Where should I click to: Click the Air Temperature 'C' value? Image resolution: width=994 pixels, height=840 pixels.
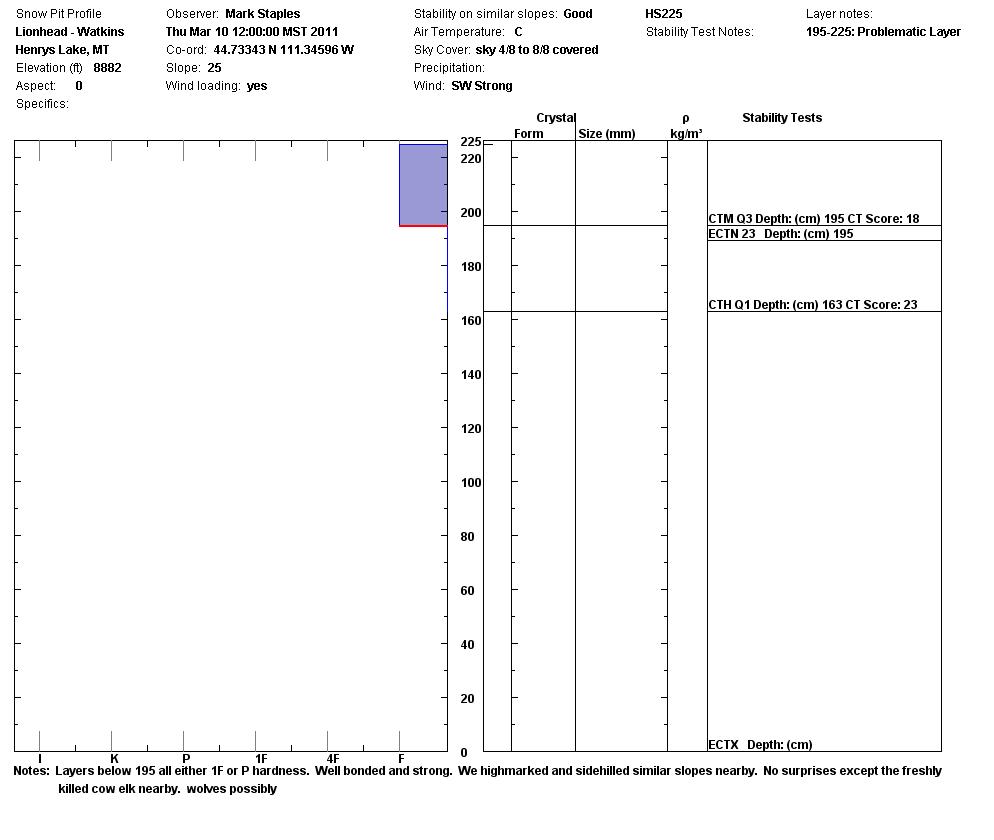(518, 32)
